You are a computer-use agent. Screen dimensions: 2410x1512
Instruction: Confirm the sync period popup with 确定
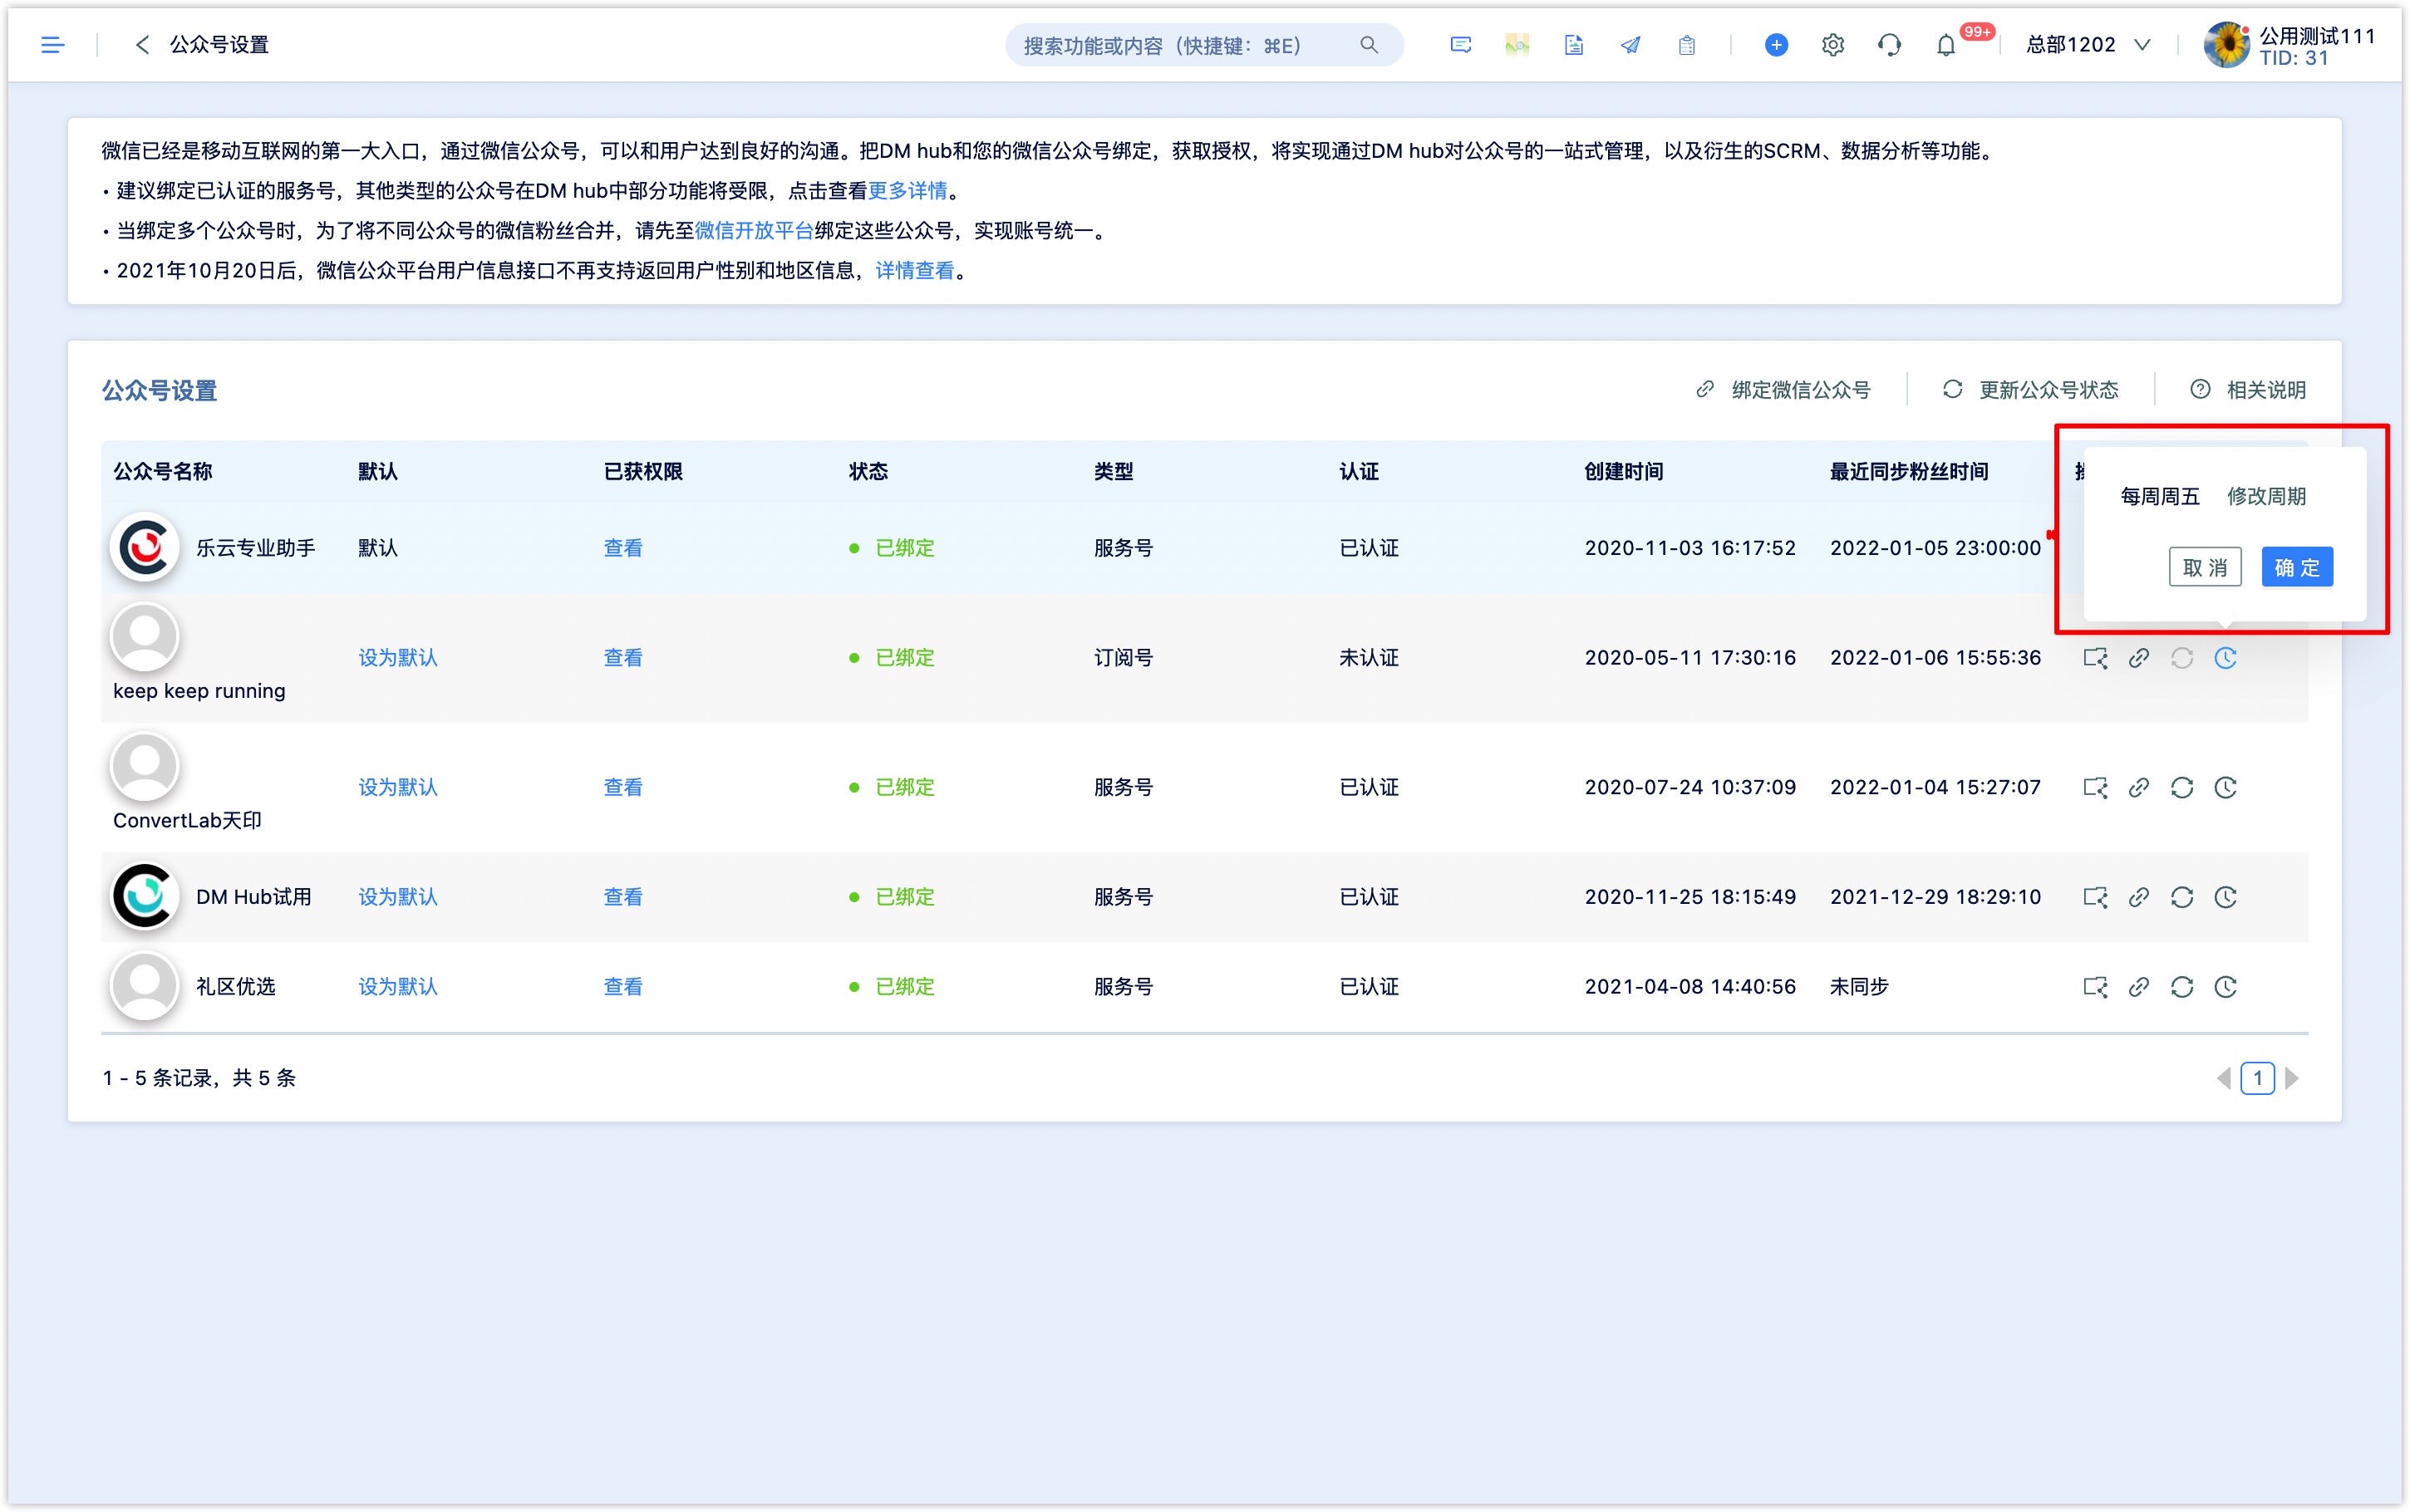pyautogui.click(x=2297, y=567)
